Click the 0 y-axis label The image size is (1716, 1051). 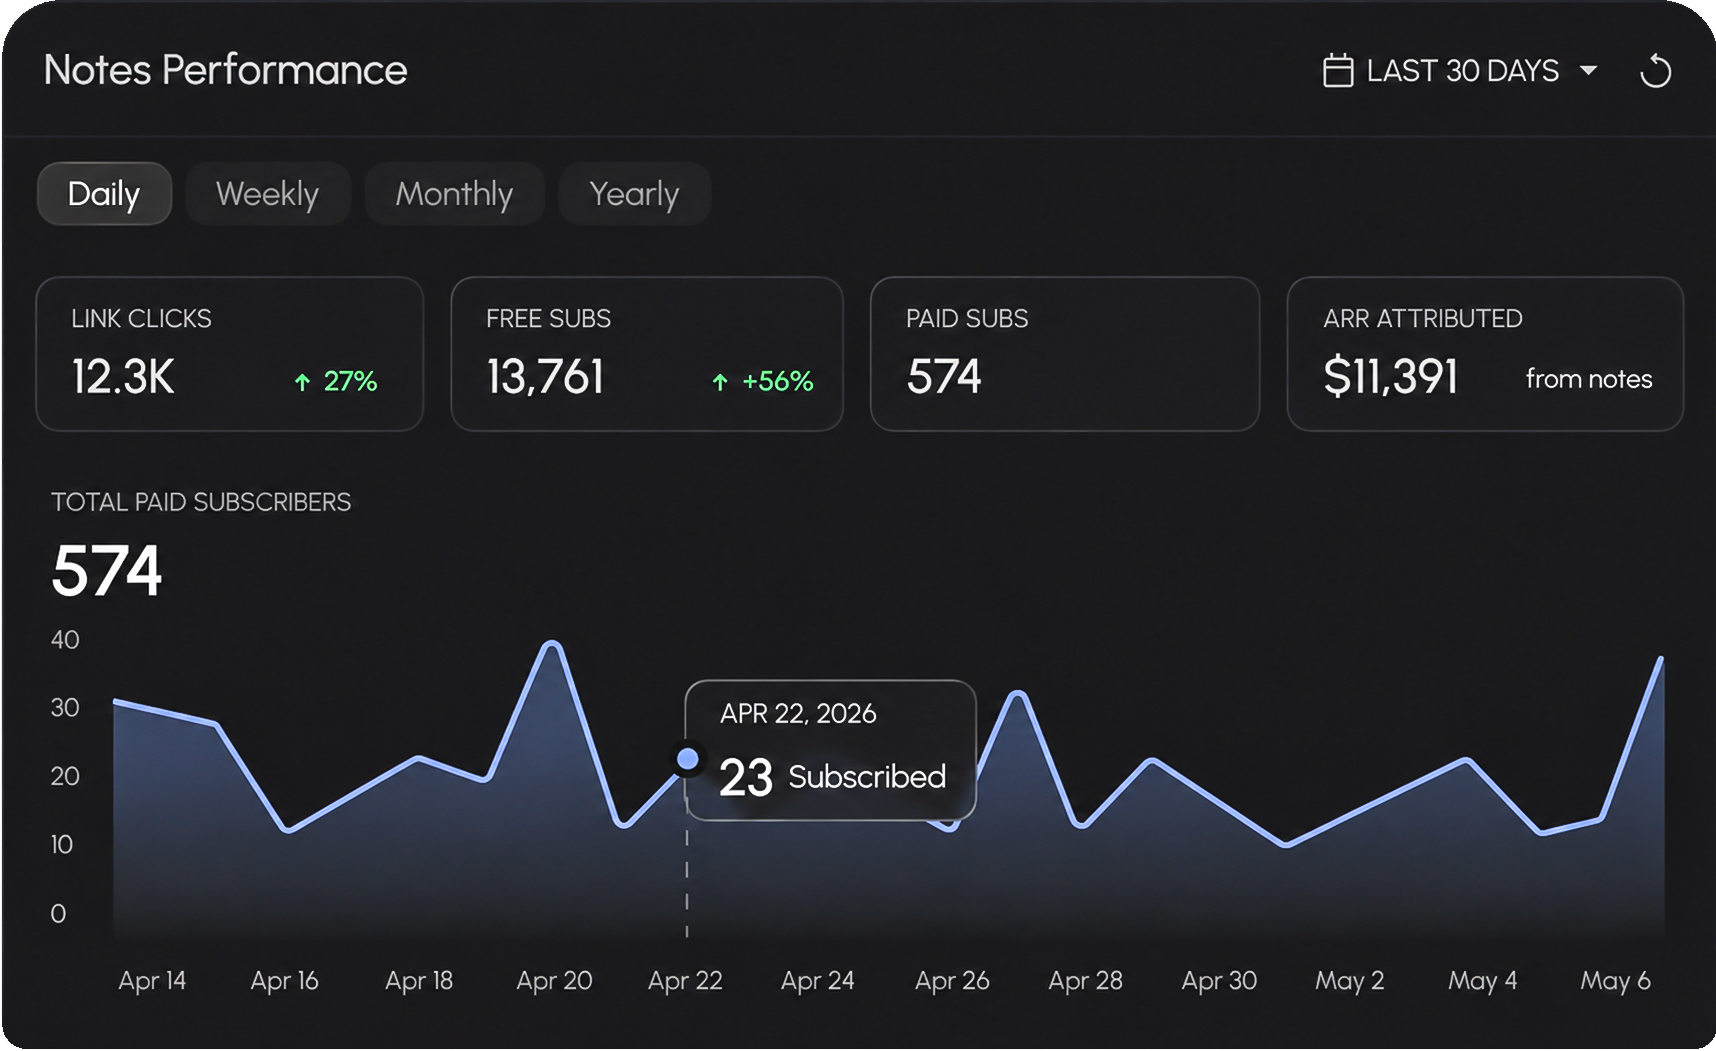[58, 913]
